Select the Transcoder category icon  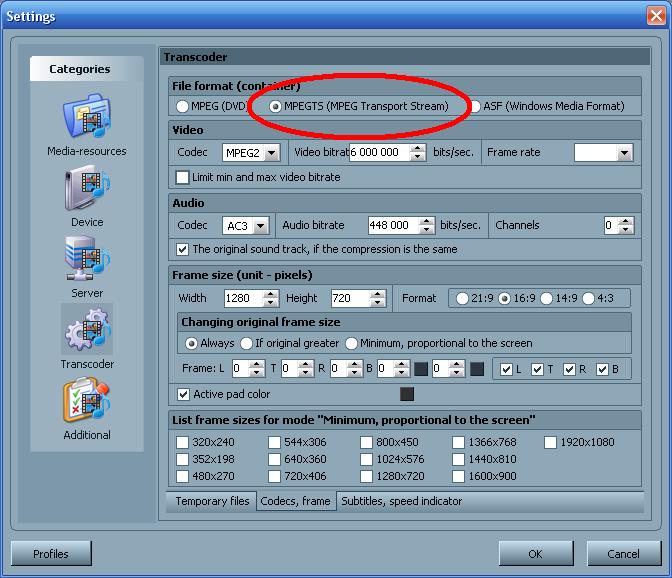coord(87,329)
